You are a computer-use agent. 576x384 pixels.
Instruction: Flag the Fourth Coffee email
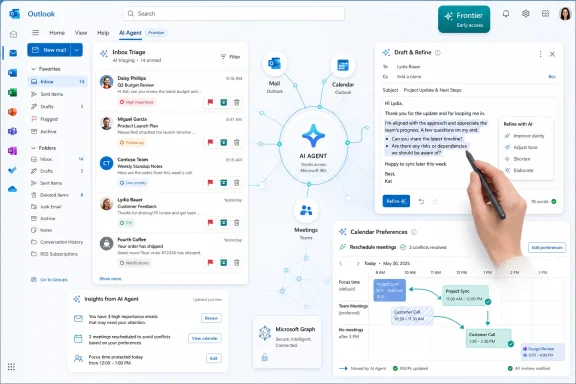pos(210,262)
